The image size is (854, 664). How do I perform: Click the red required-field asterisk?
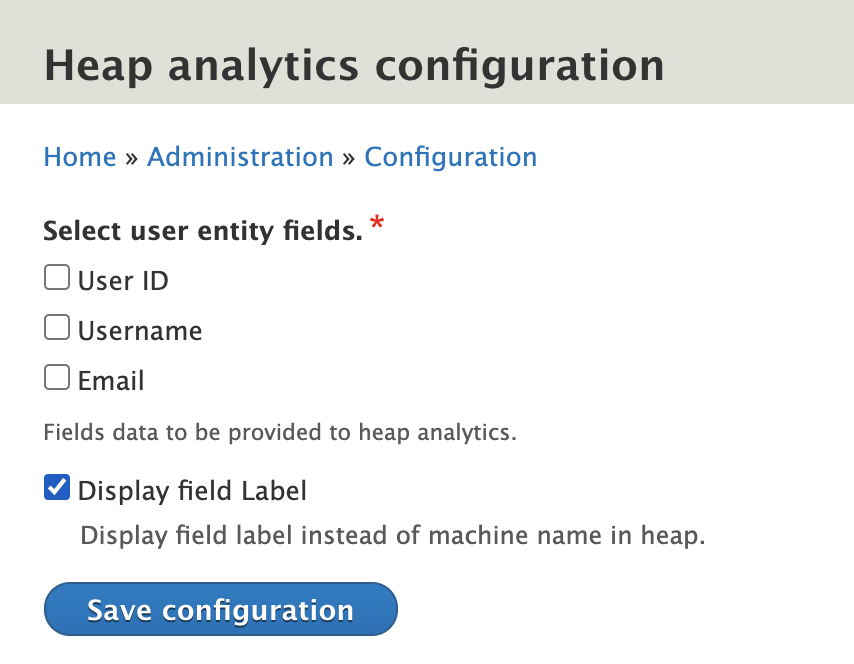point(375,226)
